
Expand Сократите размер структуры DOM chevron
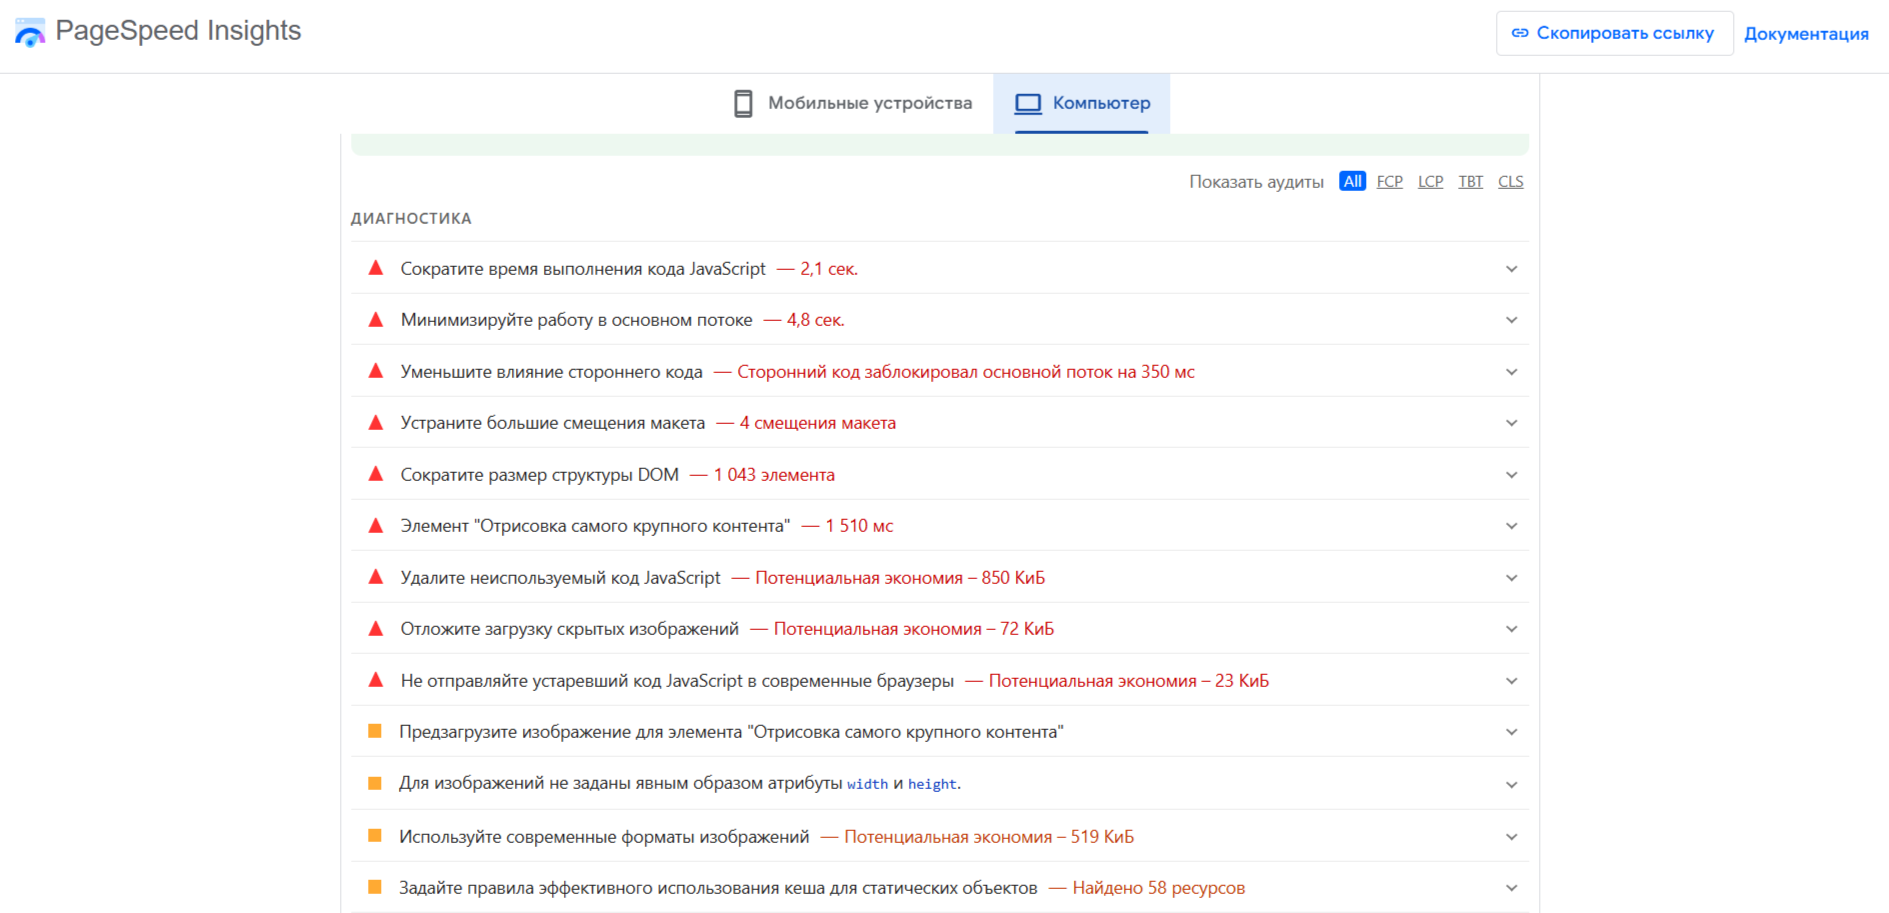[x=1511, y=475]
